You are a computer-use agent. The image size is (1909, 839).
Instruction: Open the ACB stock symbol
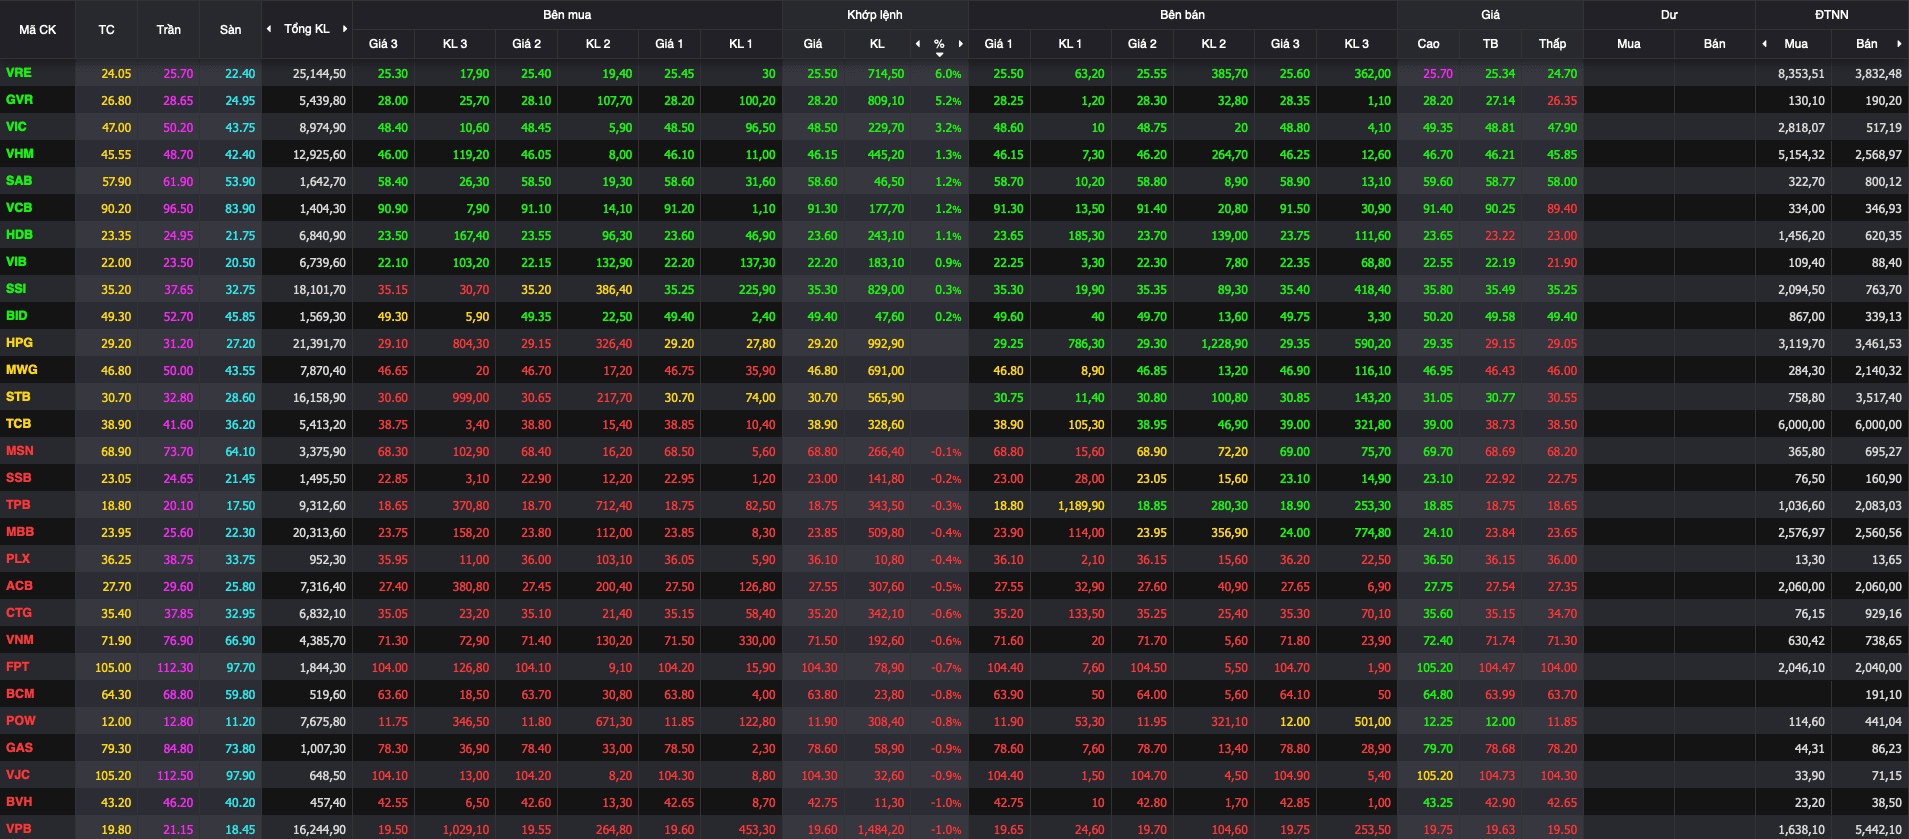pyautogui.click(x=19, y=586)
